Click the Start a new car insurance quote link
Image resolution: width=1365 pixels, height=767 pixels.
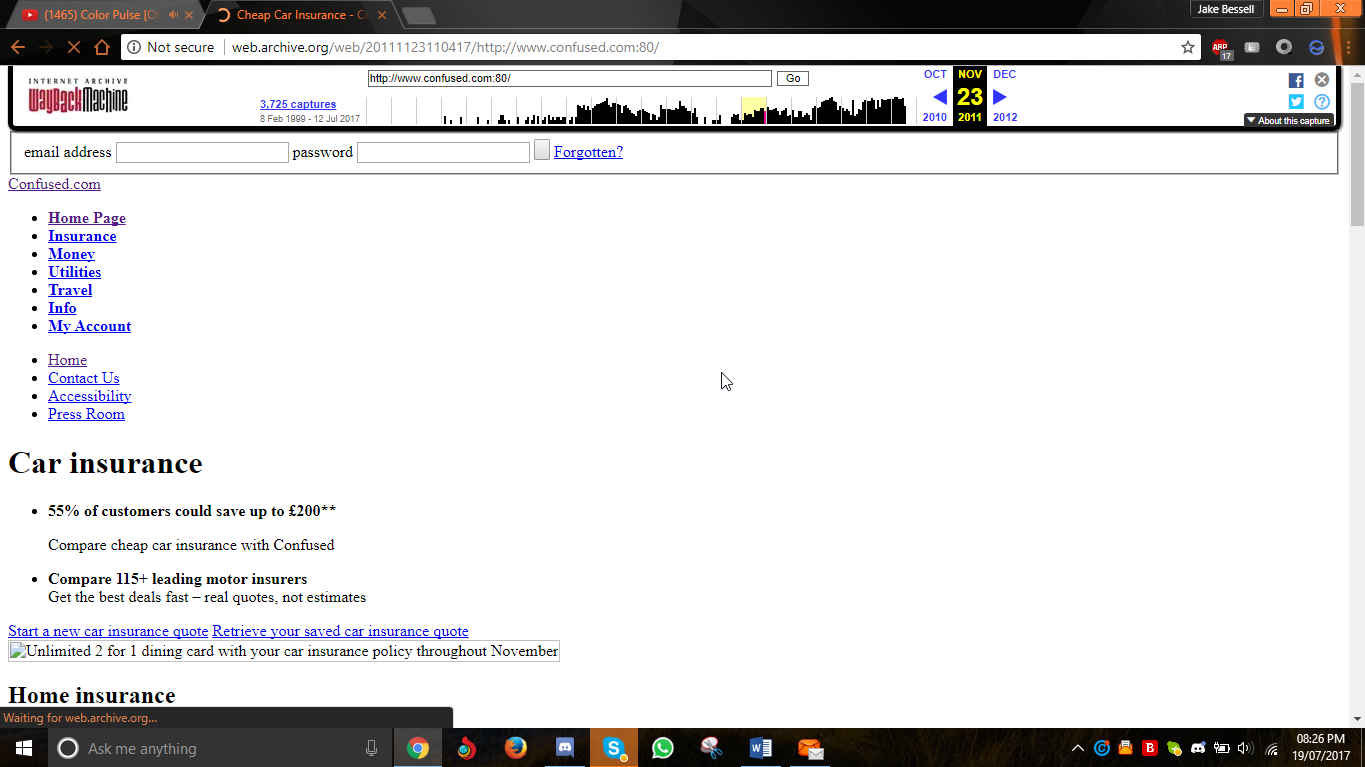click(x=108, y=631)
